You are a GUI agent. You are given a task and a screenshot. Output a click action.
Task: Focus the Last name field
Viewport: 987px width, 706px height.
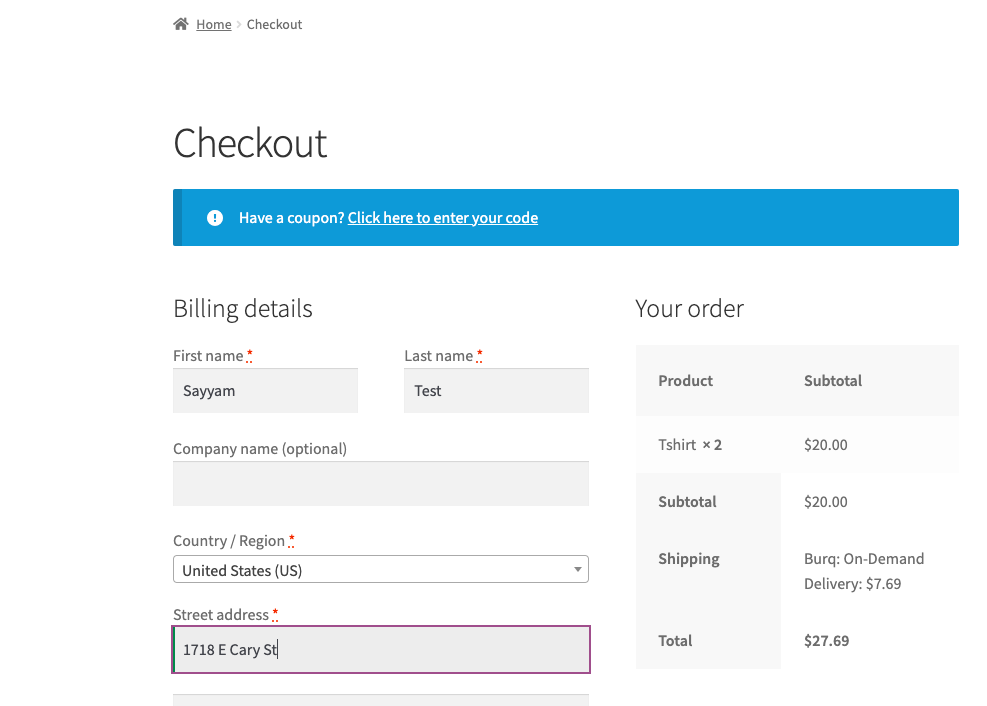pyautogui.click(x=496, y=391)
